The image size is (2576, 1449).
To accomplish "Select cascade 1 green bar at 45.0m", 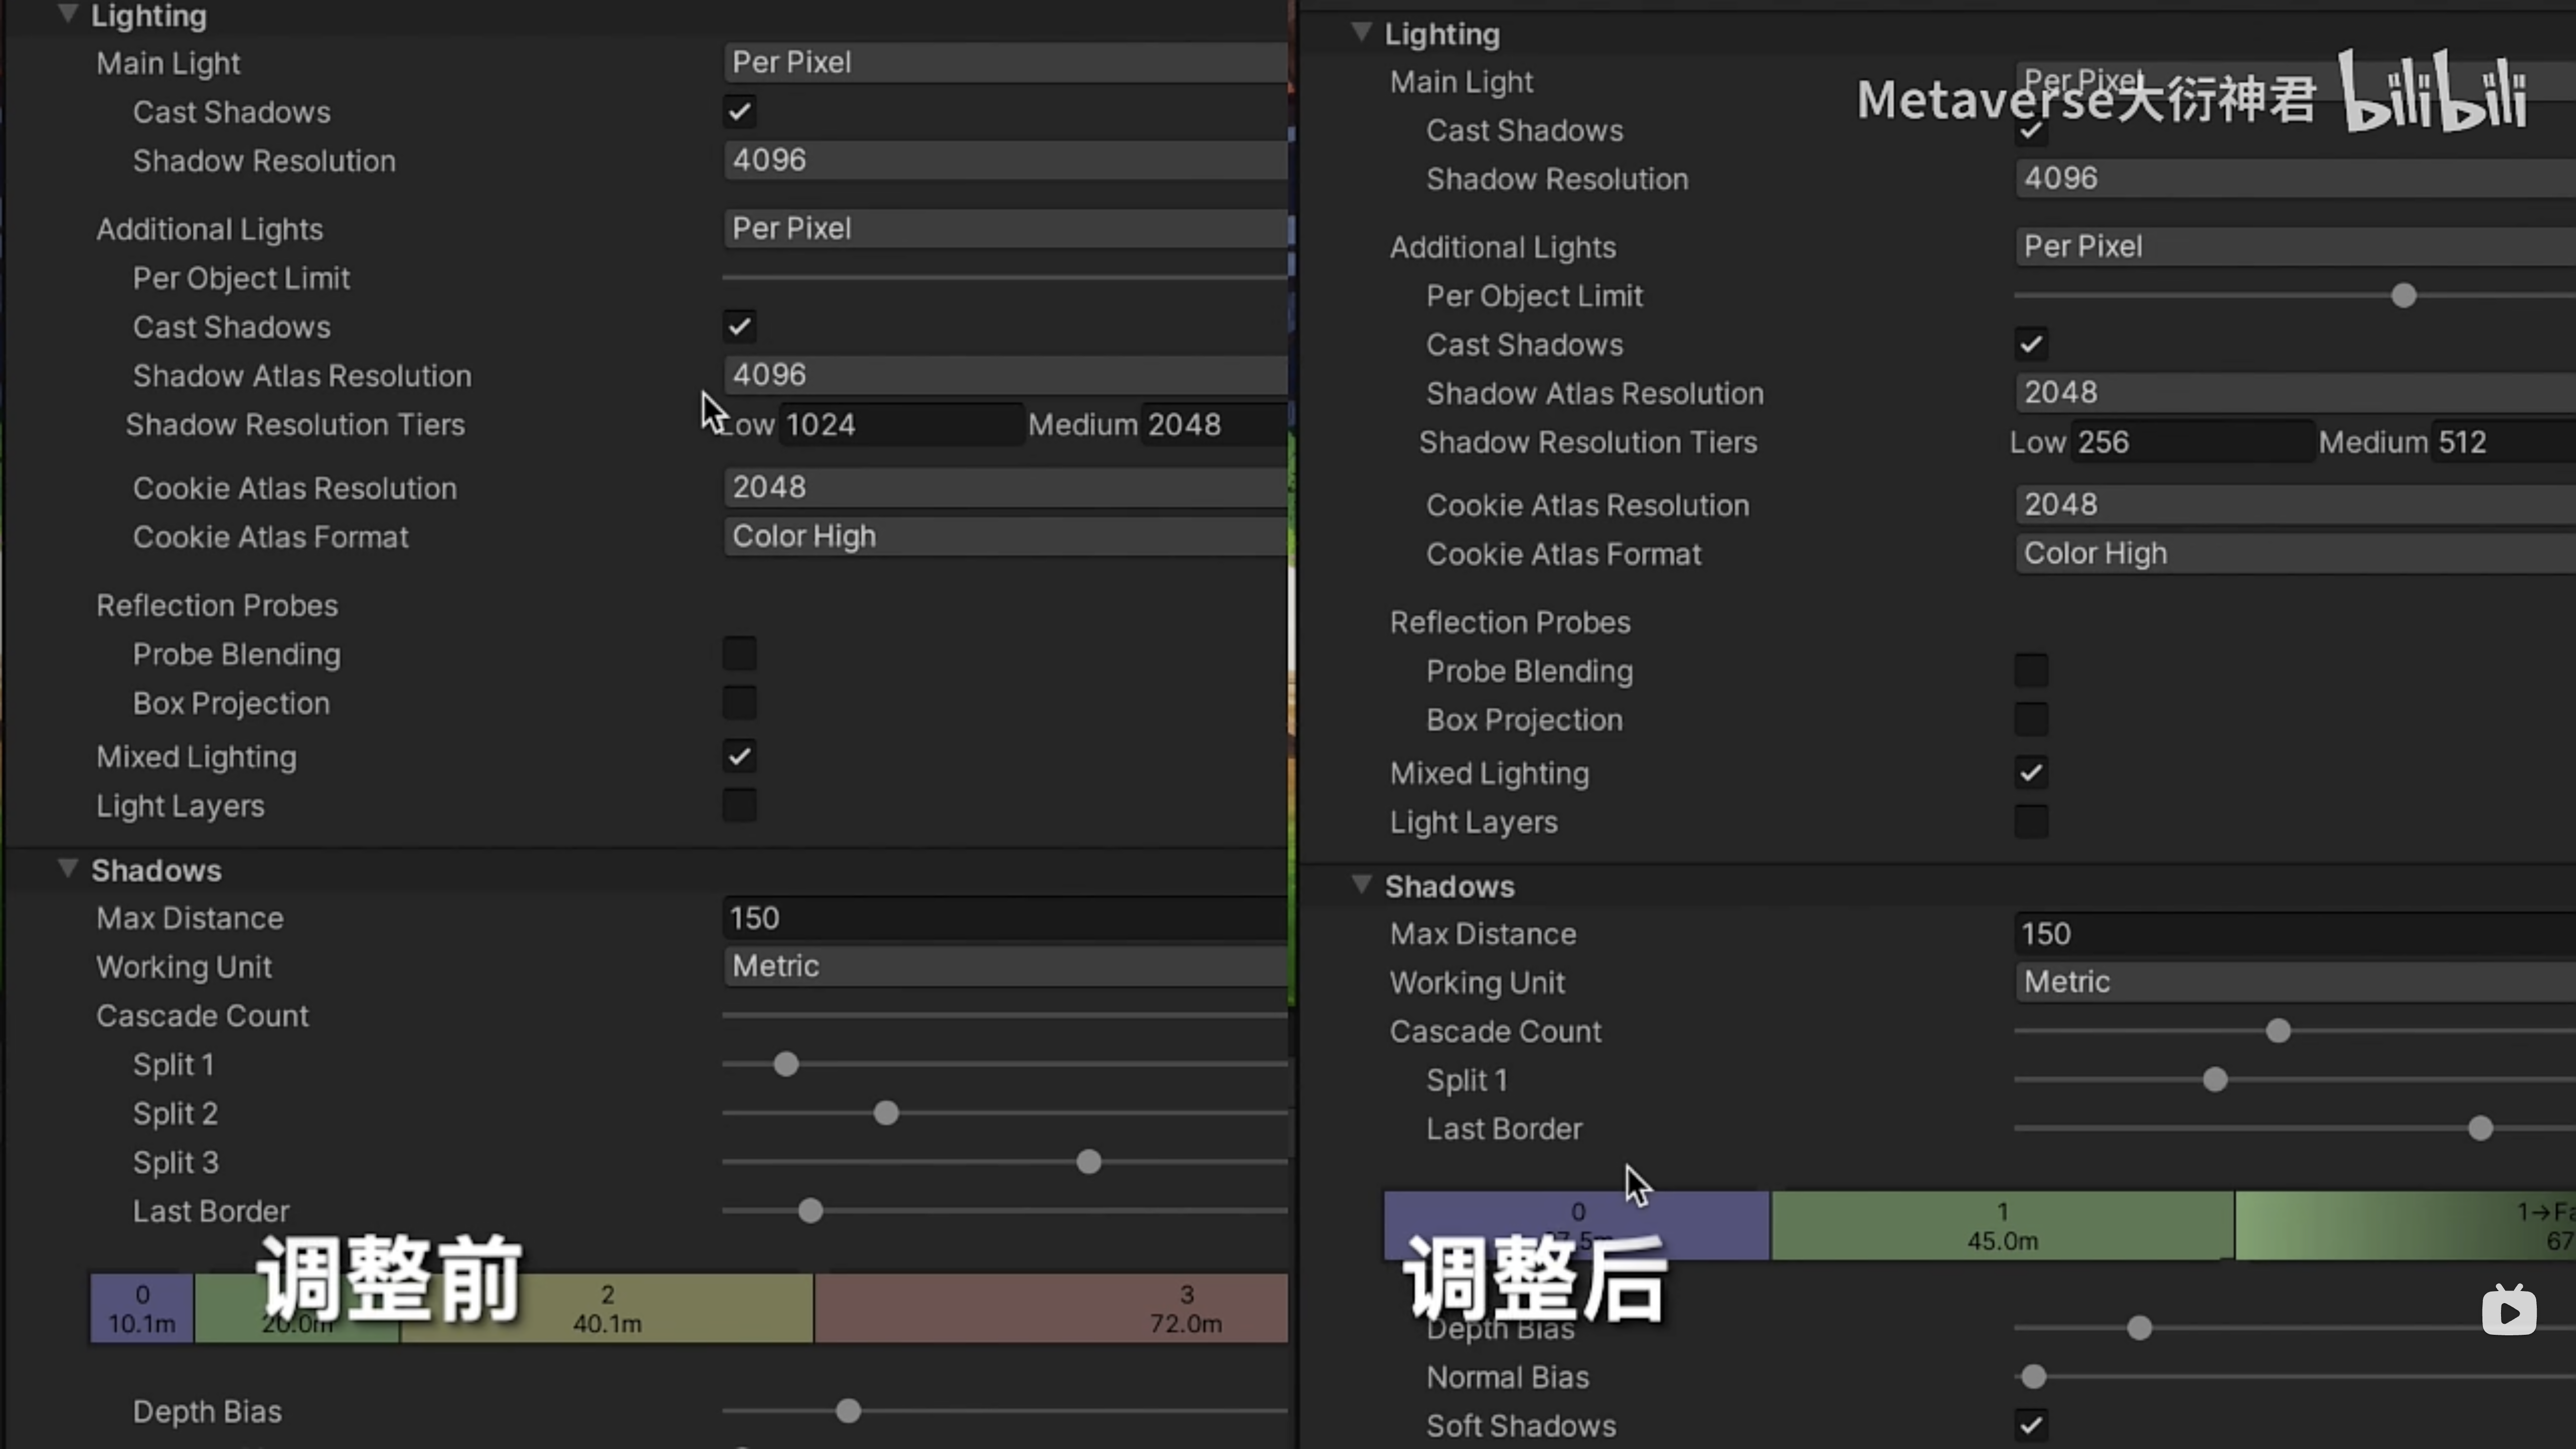I will pyautogui.click(x=2002, y=1225).
